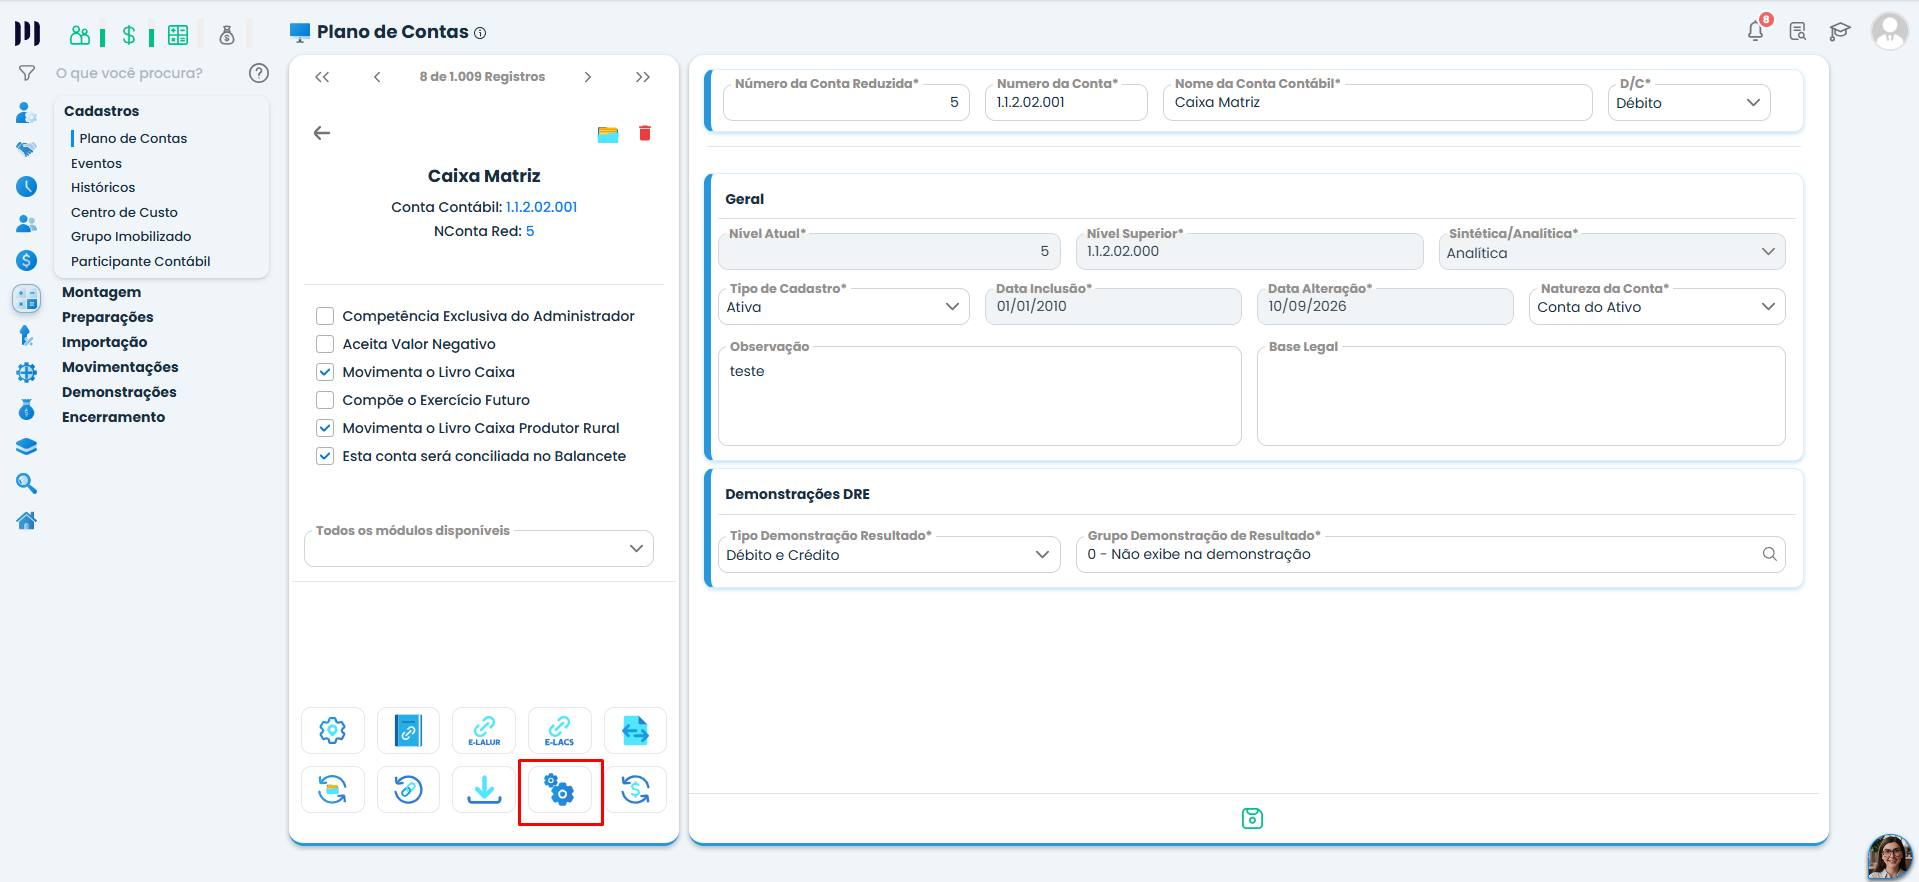Open the E-LALUR link button
This screenshot has height=882, width=1919.
pos(484,731)
